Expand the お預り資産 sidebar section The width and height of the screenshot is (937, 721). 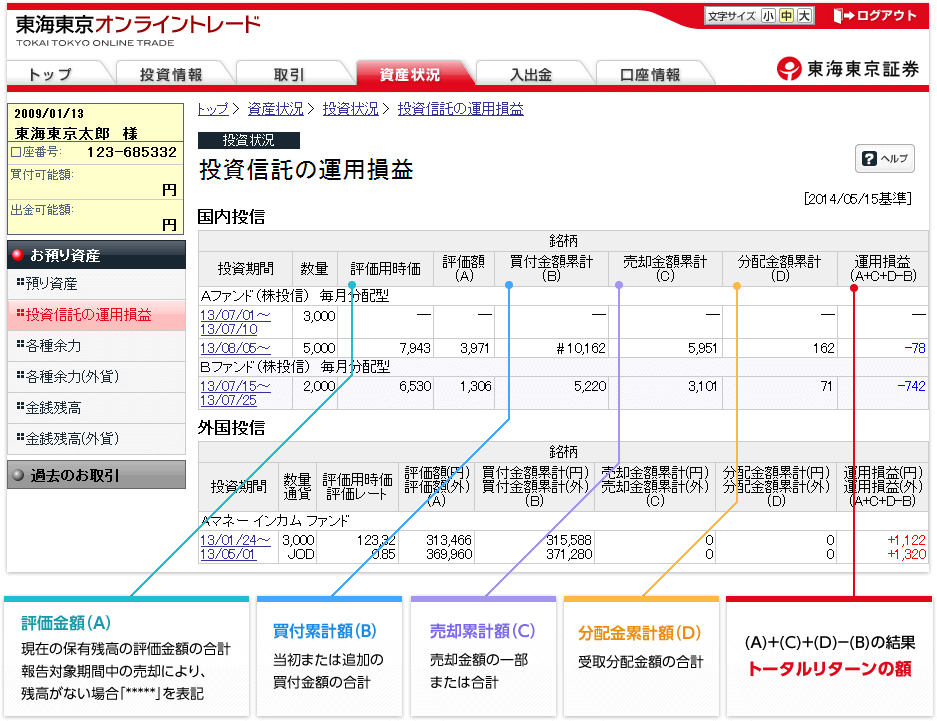(x=96, y=255)
